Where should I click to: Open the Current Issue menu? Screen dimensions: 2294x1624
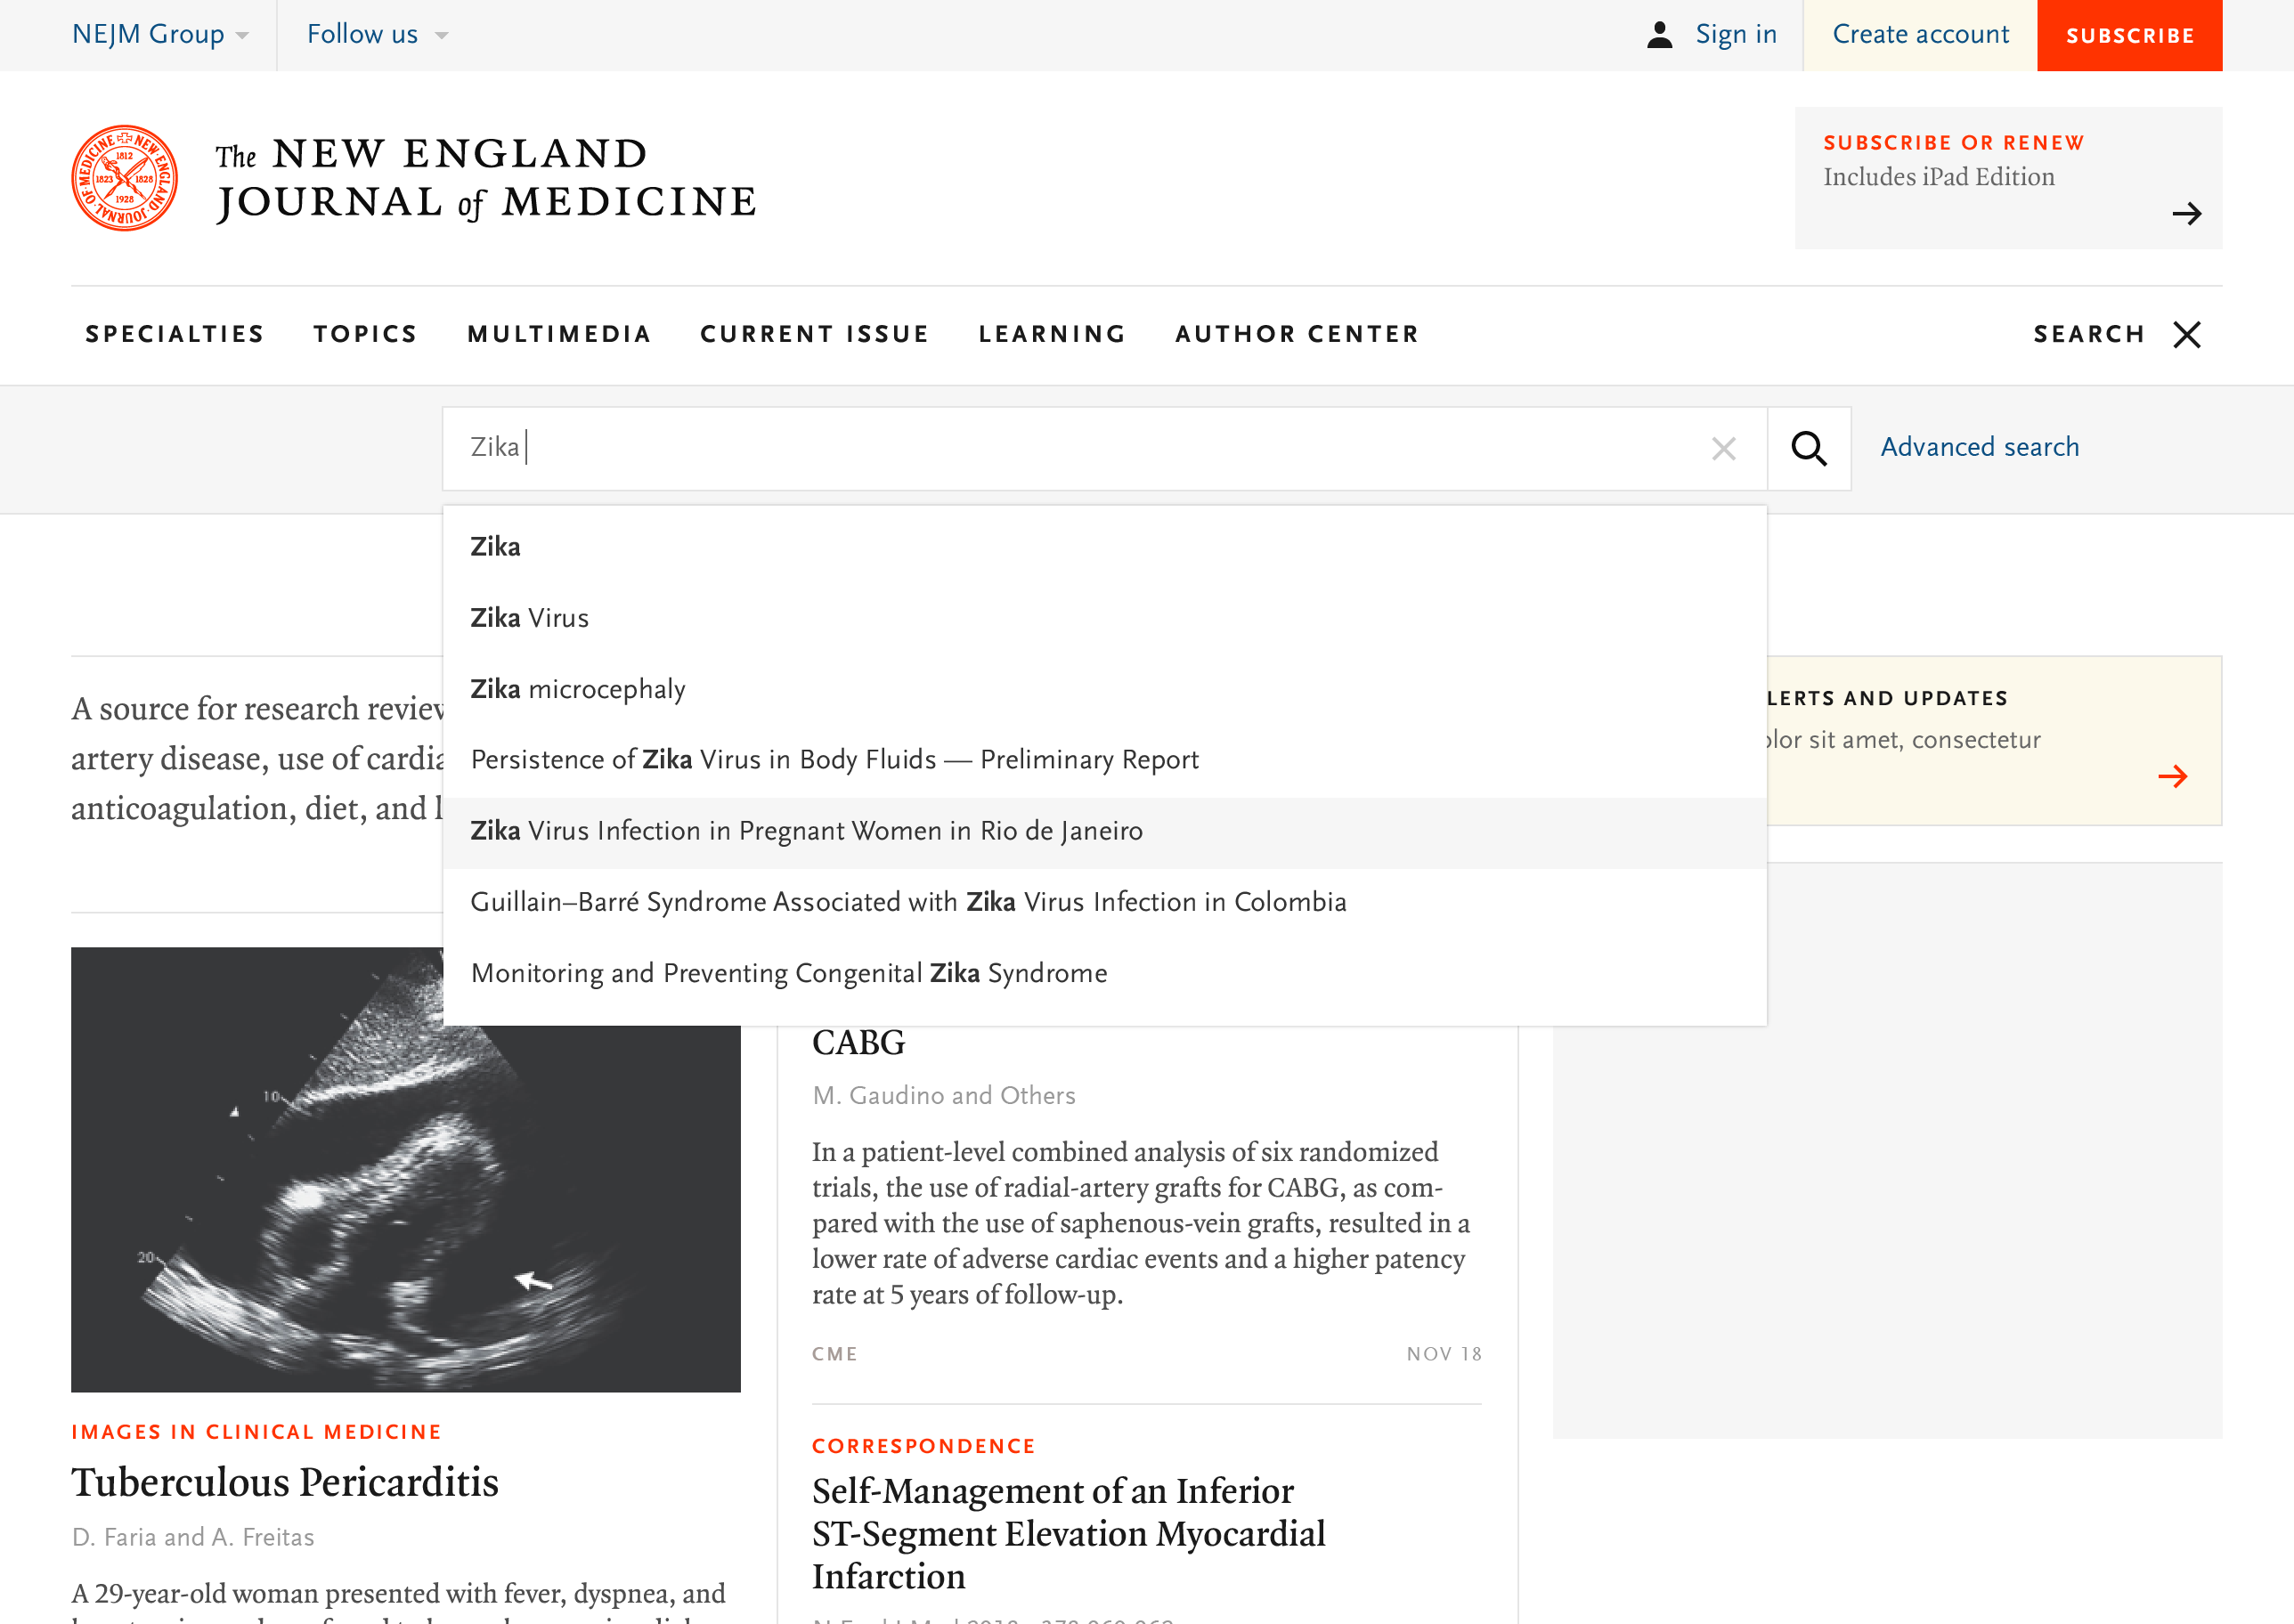(814, 334)
